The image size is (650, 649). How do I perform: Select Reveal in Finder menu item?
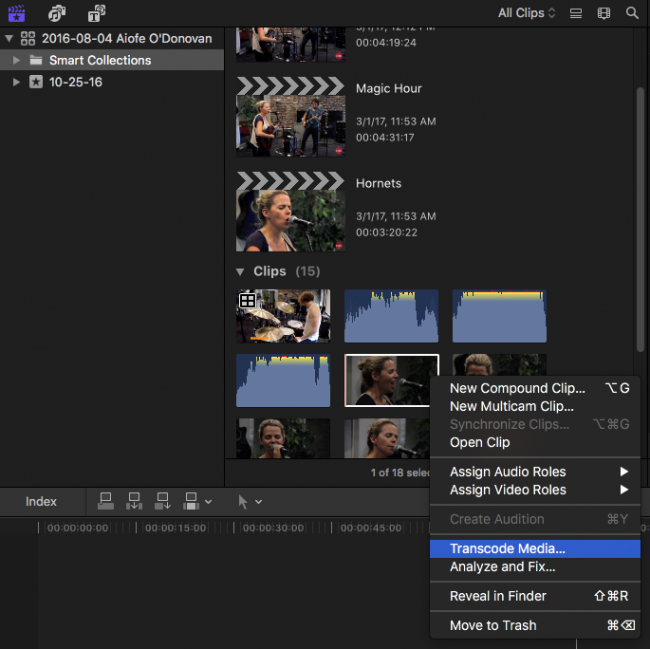(x=498, y=596)
